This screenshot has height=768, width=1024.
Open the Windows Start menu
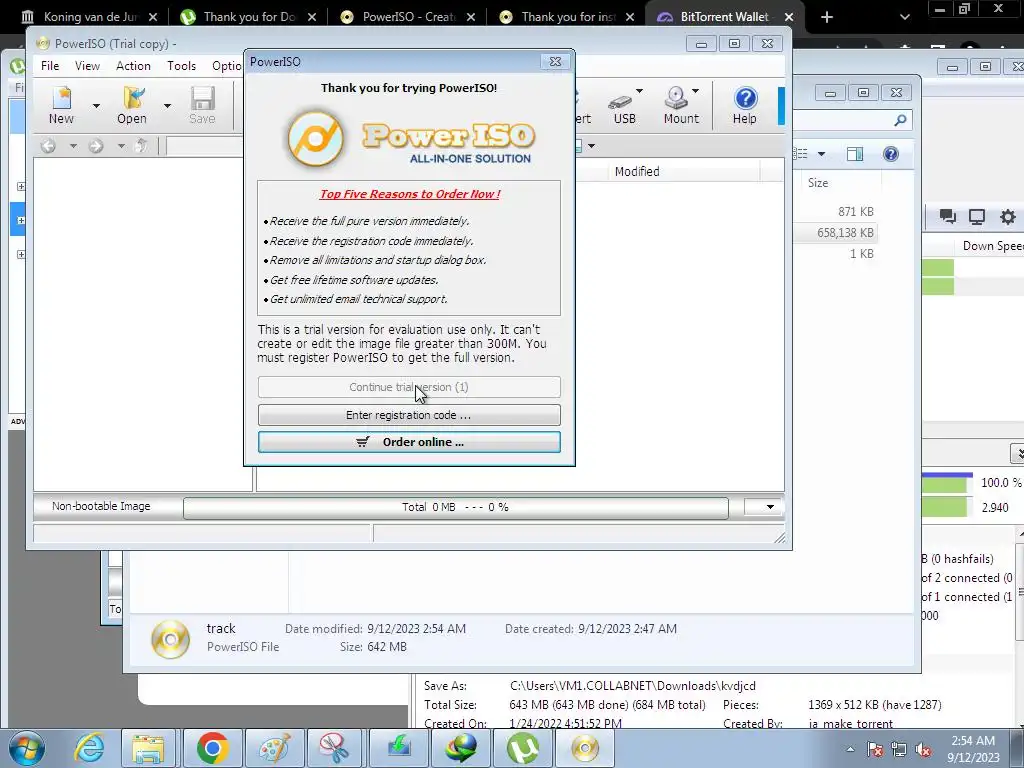pos(26,748)
